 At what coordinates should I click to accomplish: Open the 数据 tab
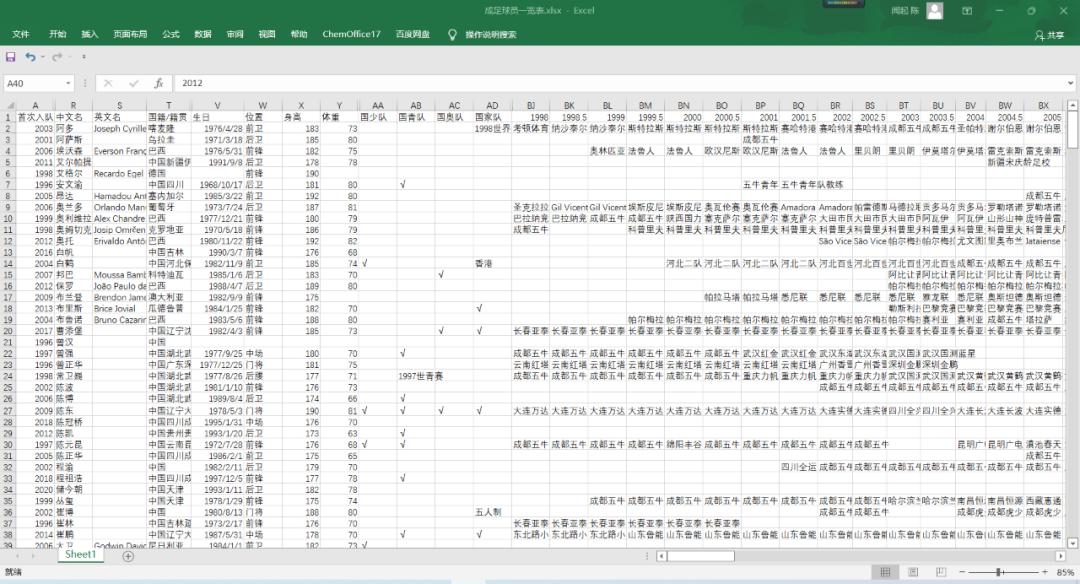[202, 34]
